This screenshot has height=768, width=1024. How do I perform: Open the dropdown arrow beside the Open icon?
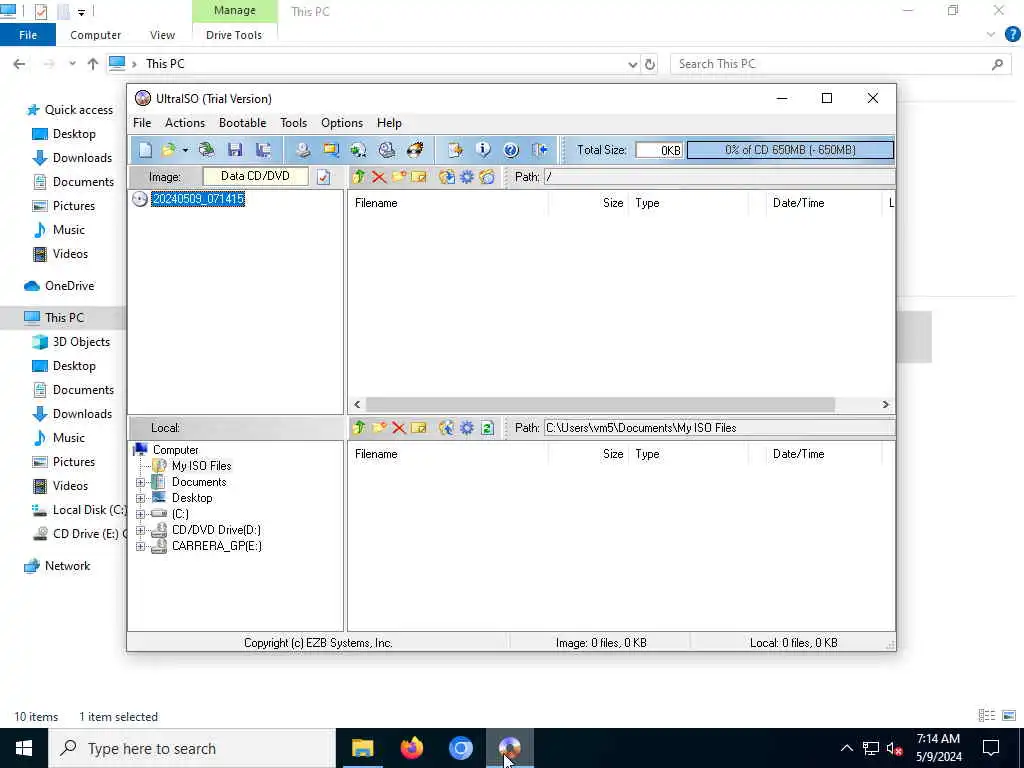tap(185, 150)
